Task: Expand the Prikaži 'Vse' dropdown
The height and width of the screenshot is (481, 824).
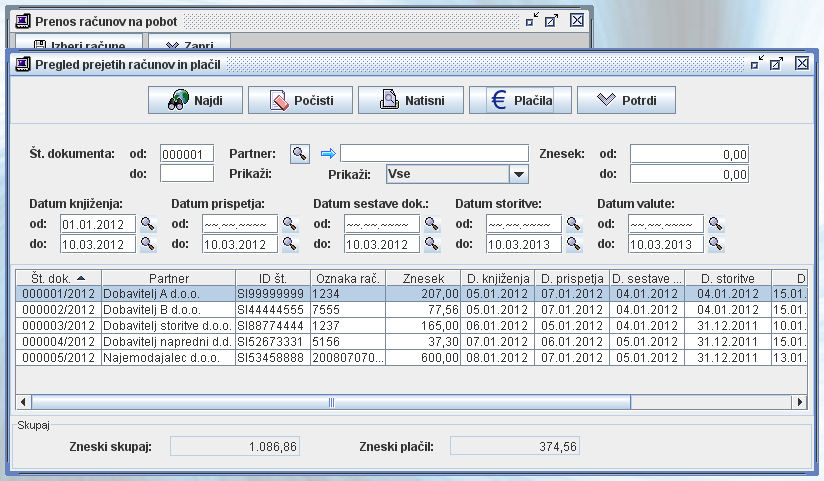Action: (517, 174)
